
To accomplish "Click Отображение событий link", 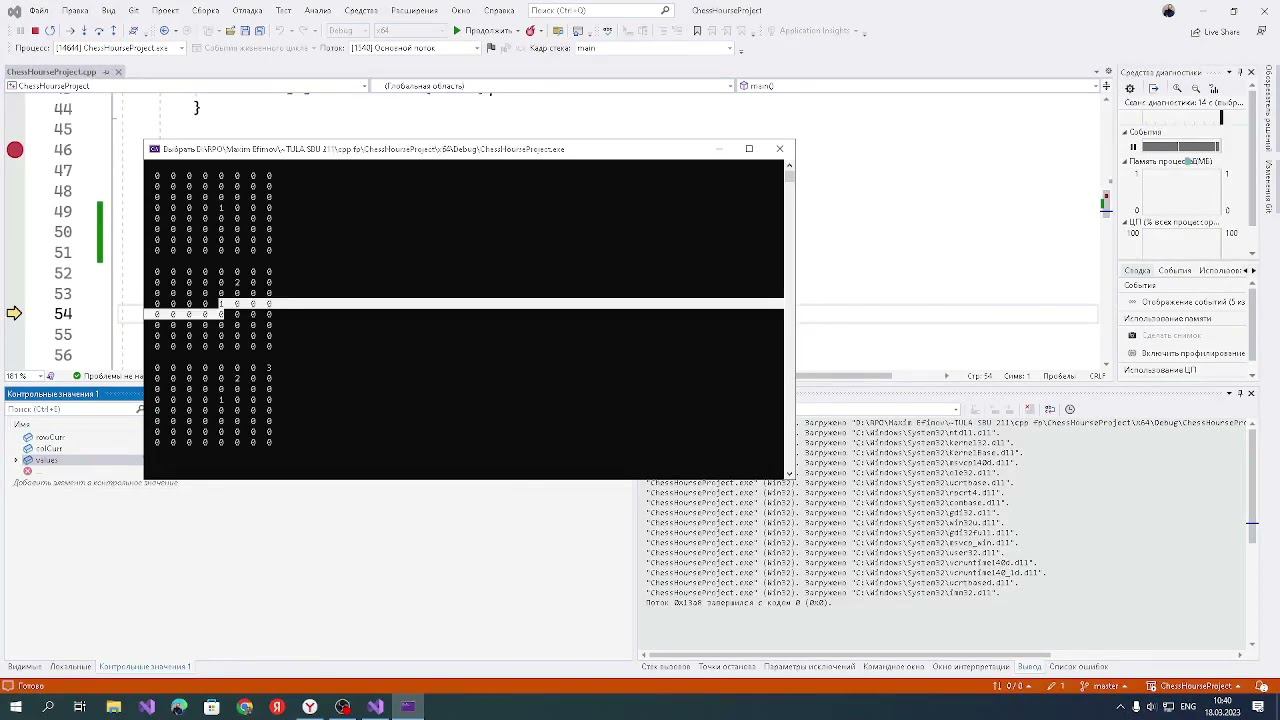I will pyautogui.click(x=1194, y=302).
